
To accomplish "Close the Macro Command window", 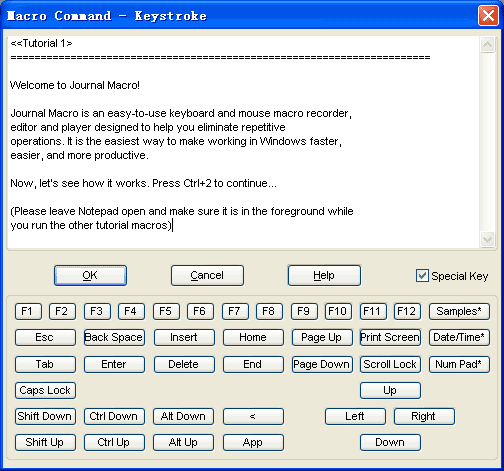I will click(488, 15).
